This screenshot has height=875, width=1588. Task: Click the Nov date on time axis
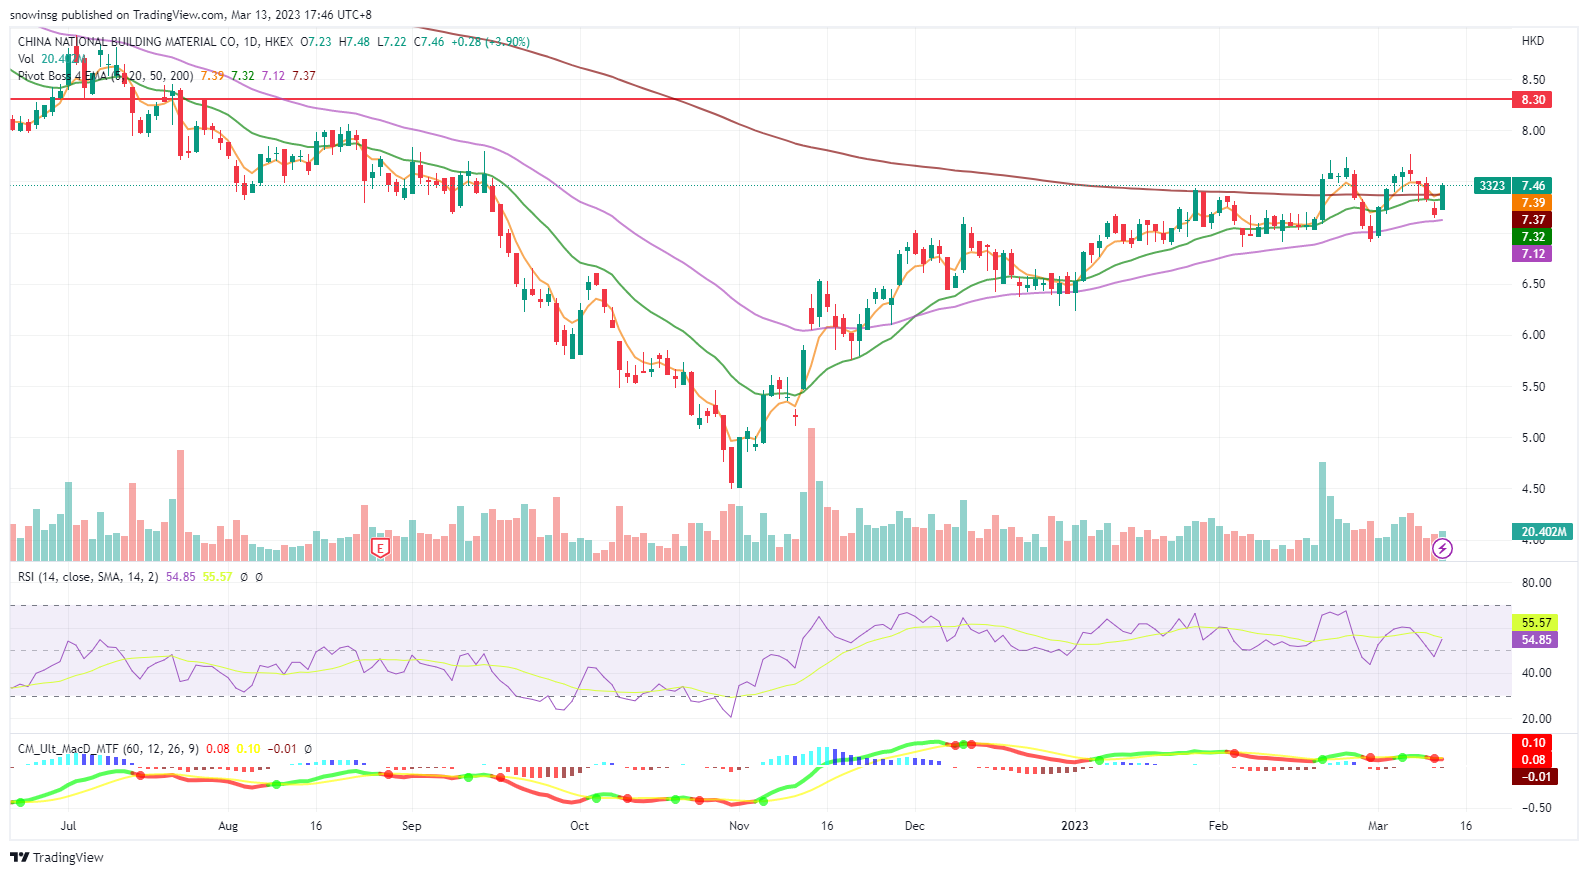tap(739, 826)
